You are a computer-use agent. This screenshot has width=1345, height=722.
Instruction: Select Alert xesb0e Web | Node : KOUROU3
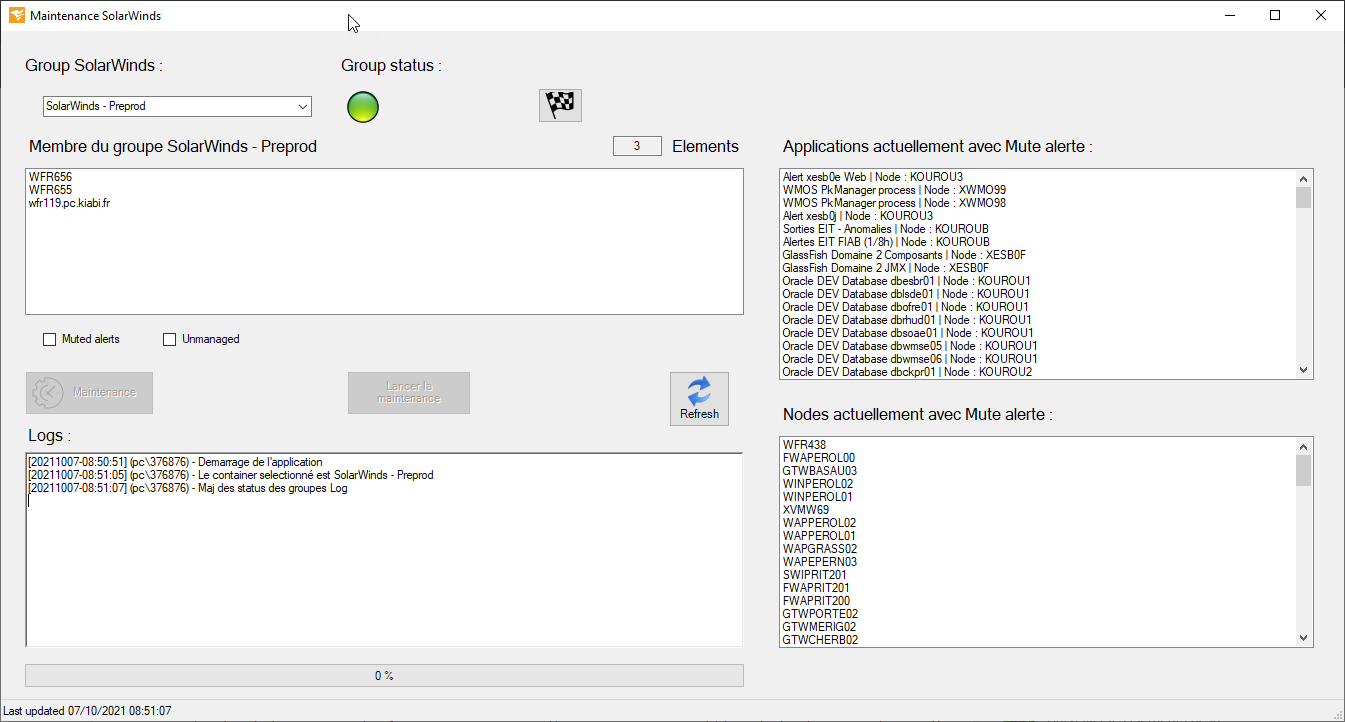(872, 177)
